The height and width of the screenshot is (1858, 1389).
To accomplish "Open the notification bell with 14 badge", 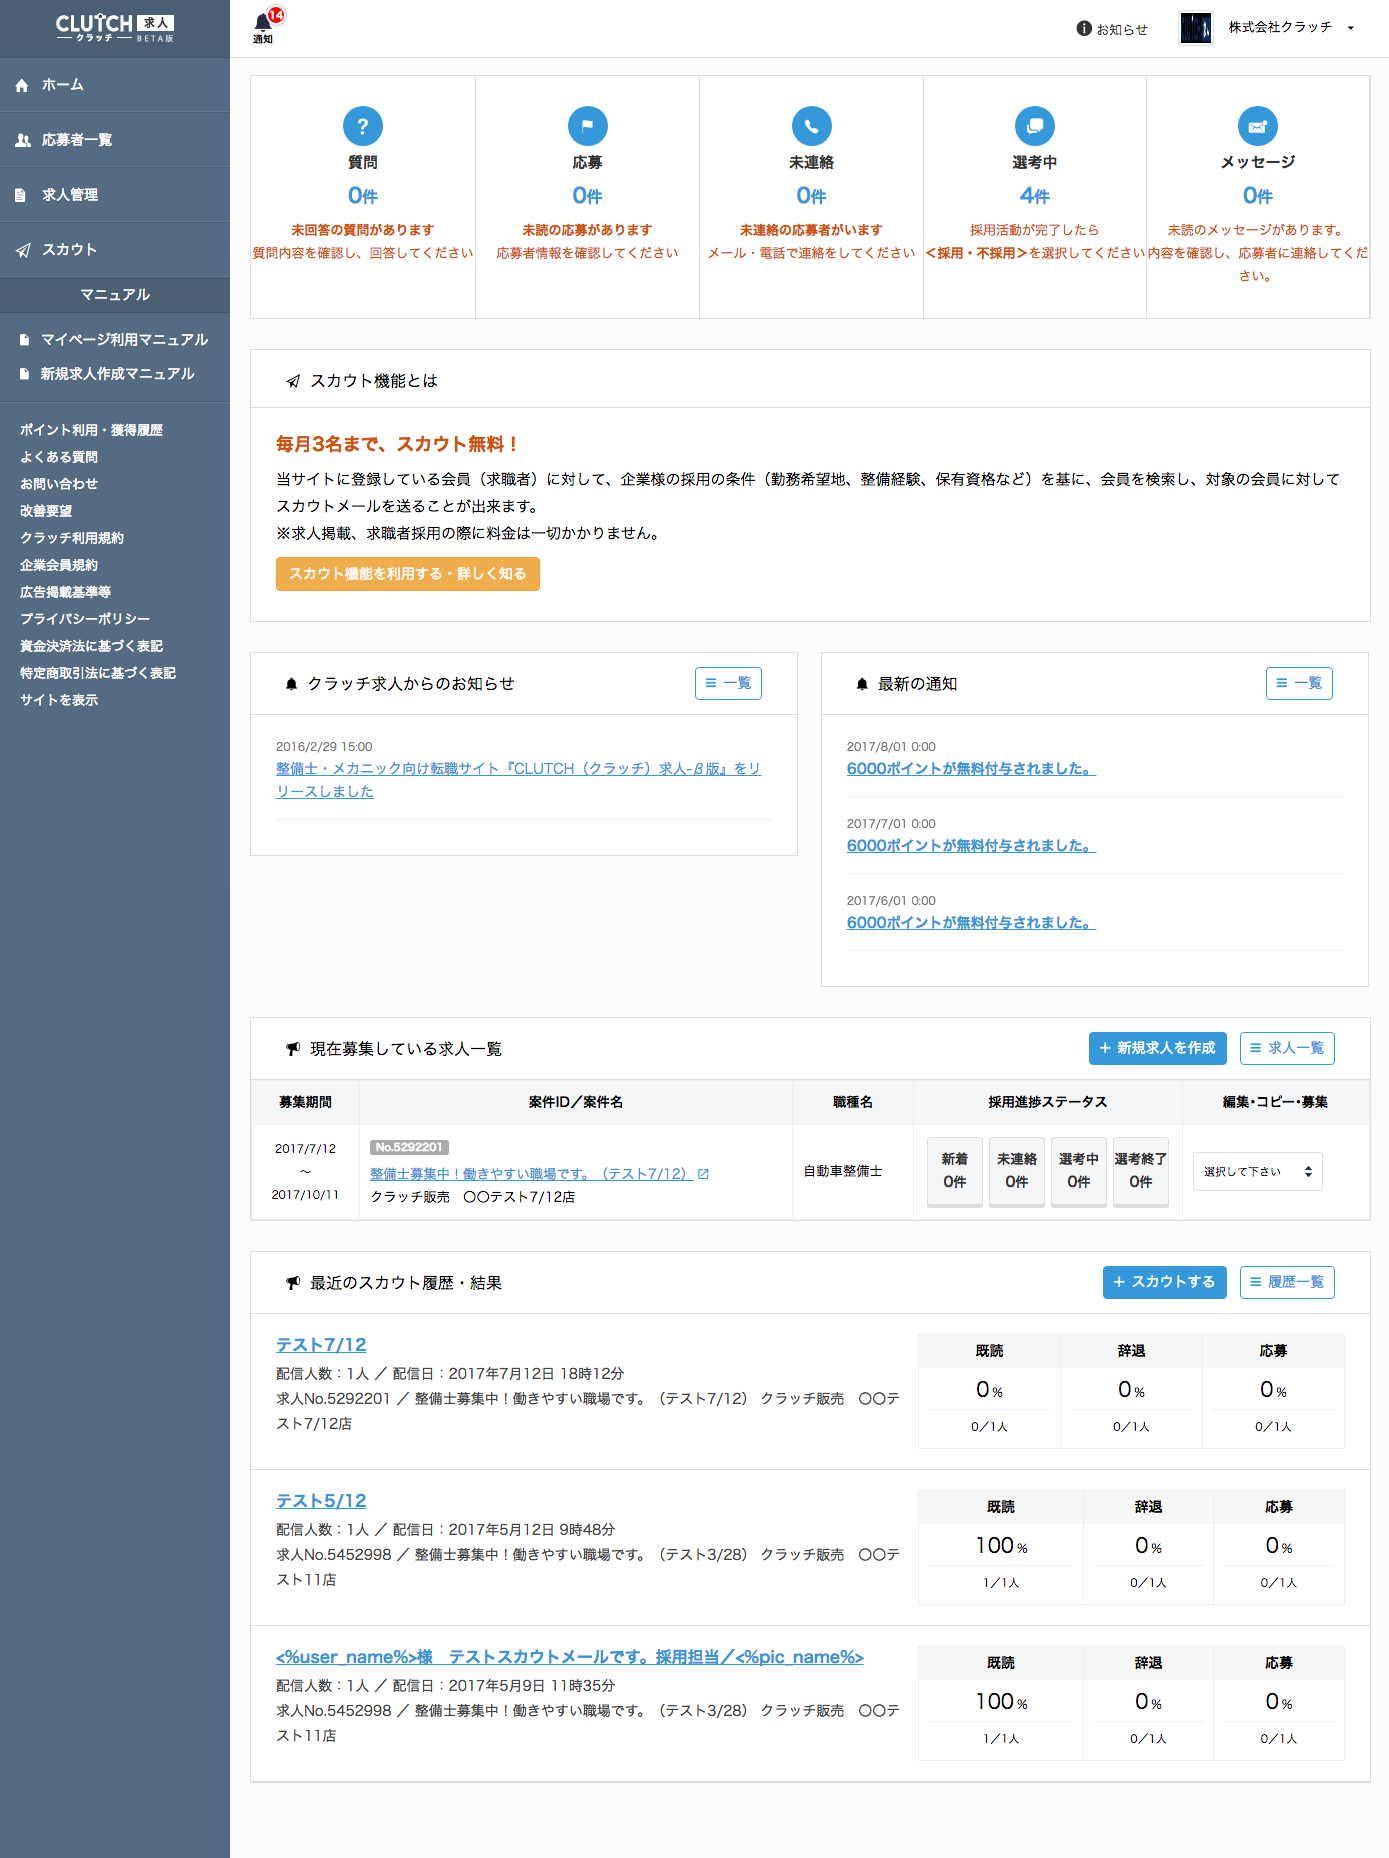I will (x=264, y=23).
